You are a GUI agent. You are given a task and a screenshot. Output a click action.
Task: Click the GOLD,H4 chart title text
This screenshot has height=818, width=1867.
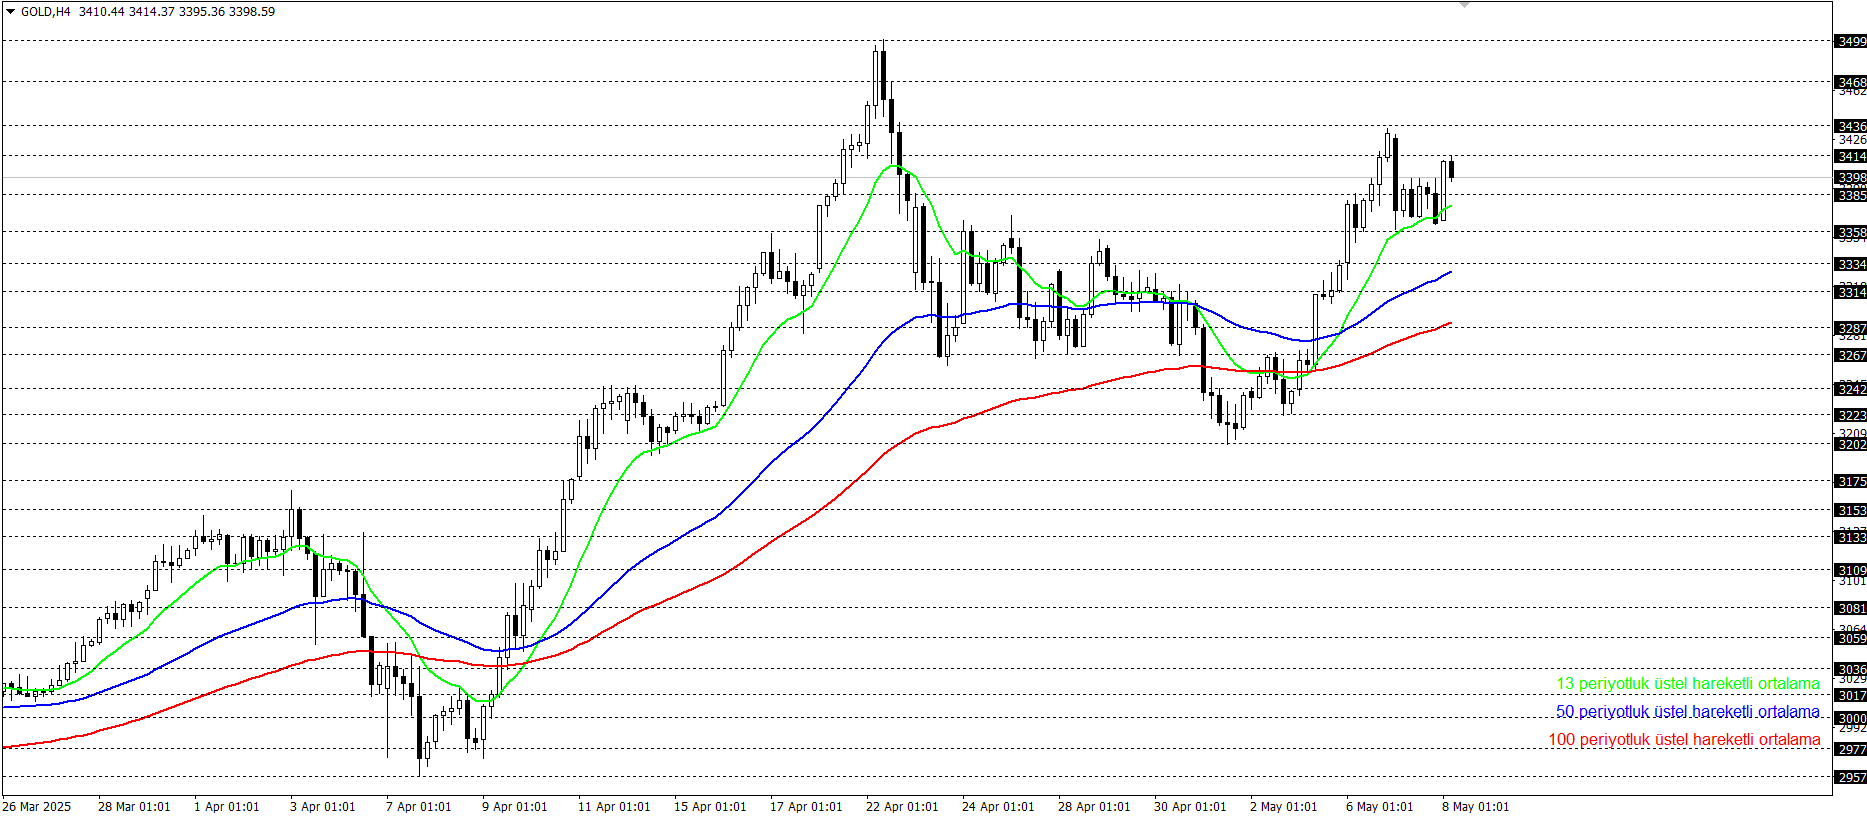click(46, 12)
